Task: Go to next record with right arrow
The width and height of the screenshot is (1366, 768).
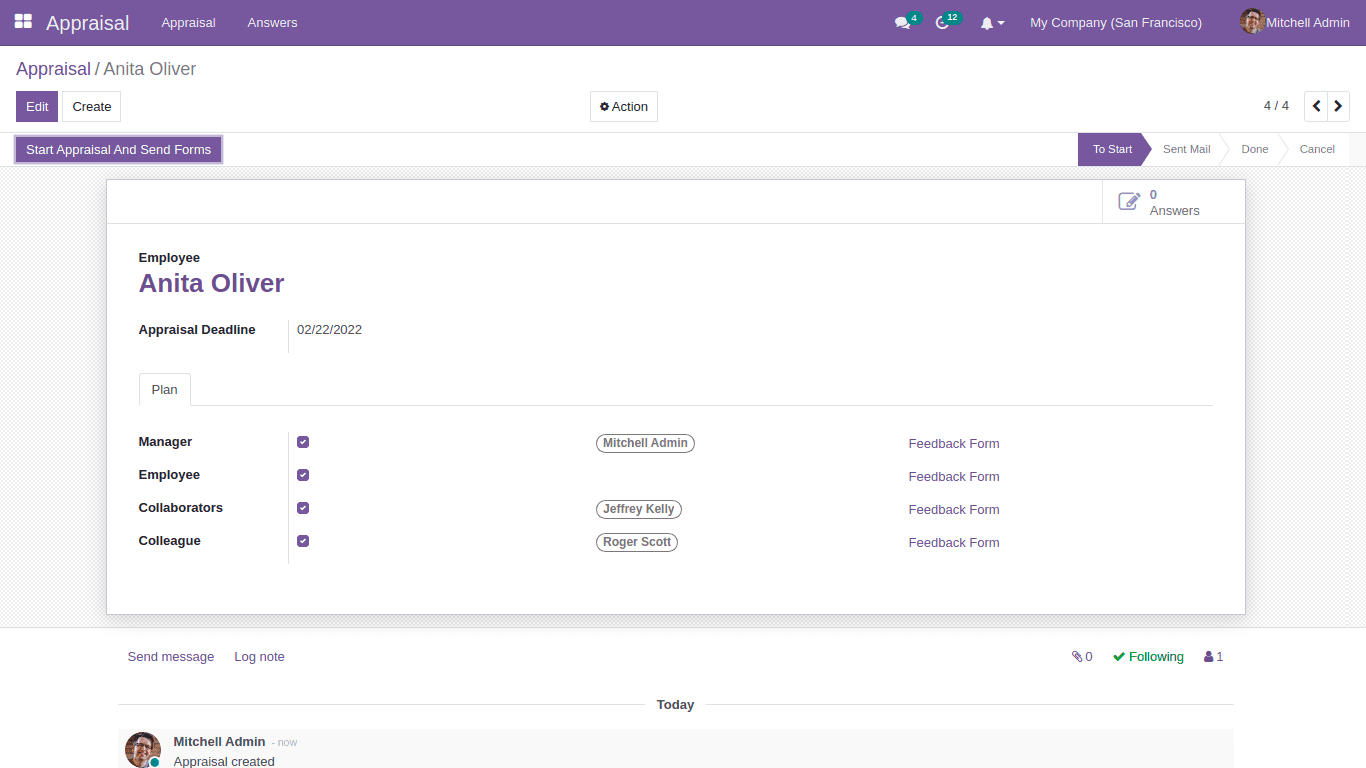Action: 1339,105
